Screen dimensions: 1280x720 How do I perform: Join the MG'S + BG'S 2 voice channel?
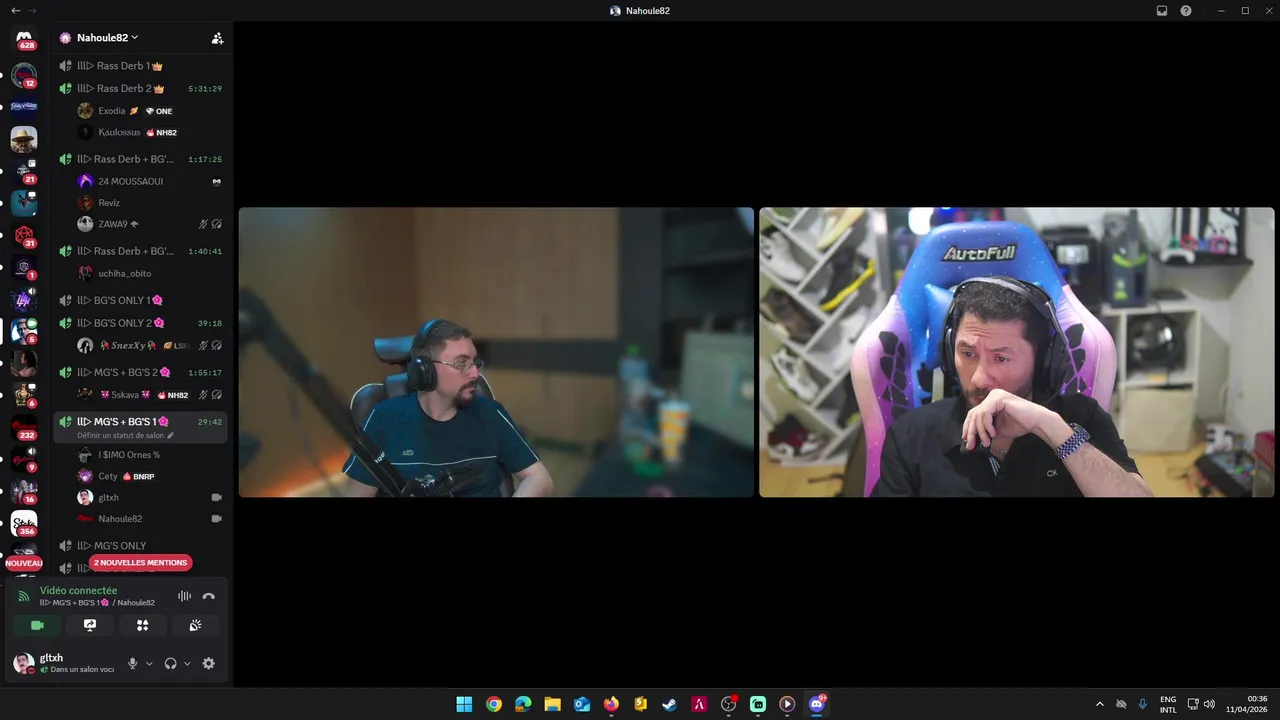pyautogui.click(x=140, y=372)
